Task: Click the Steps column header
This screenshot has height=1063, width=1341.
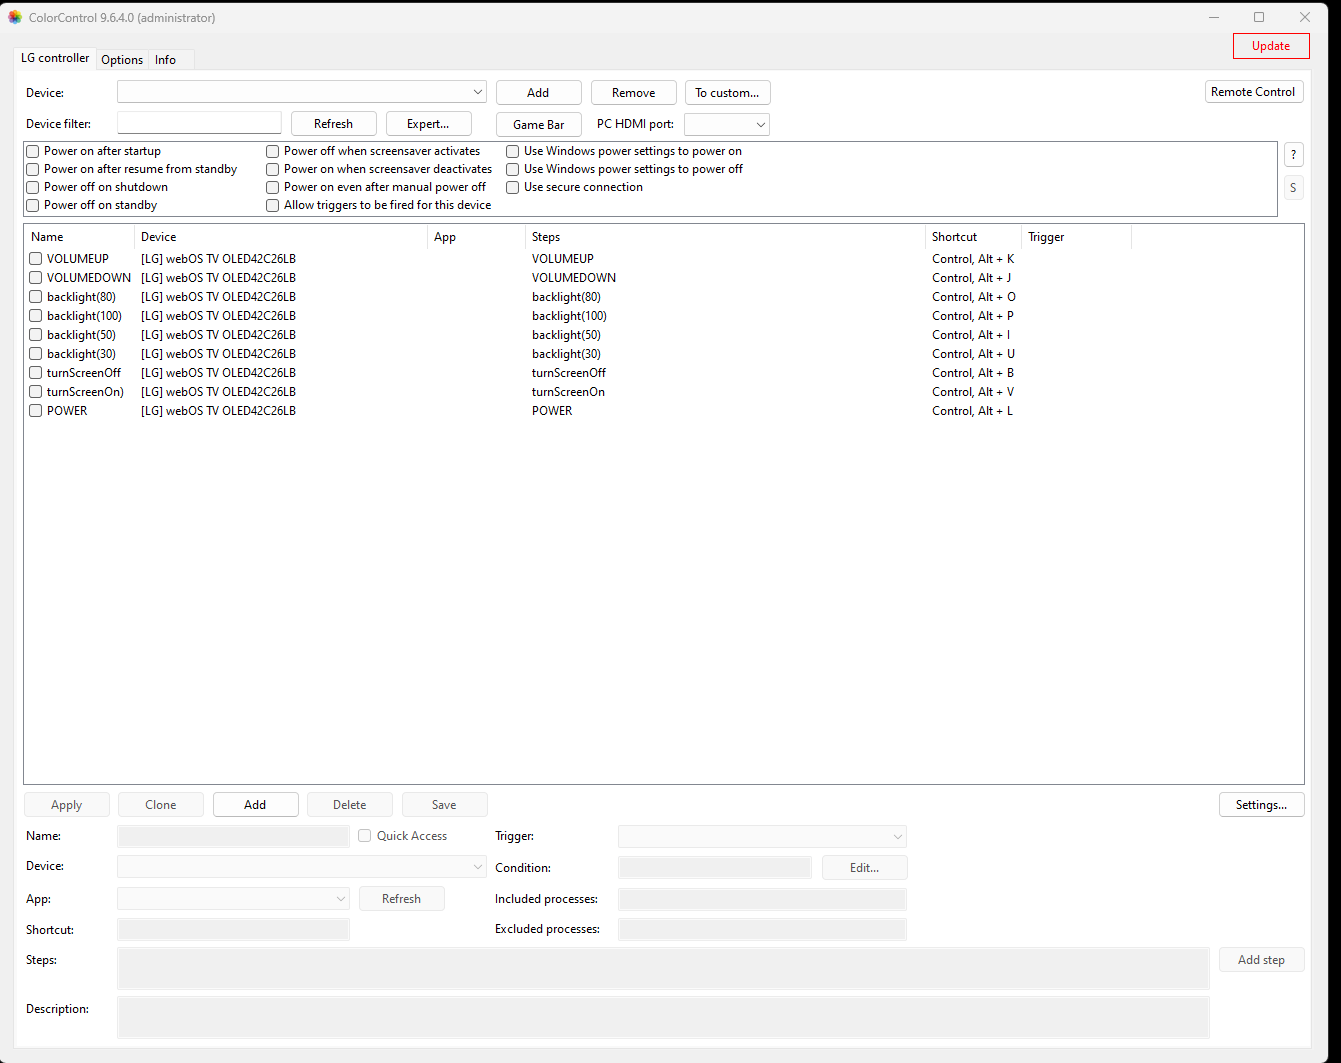Action: tap(726, 237)
